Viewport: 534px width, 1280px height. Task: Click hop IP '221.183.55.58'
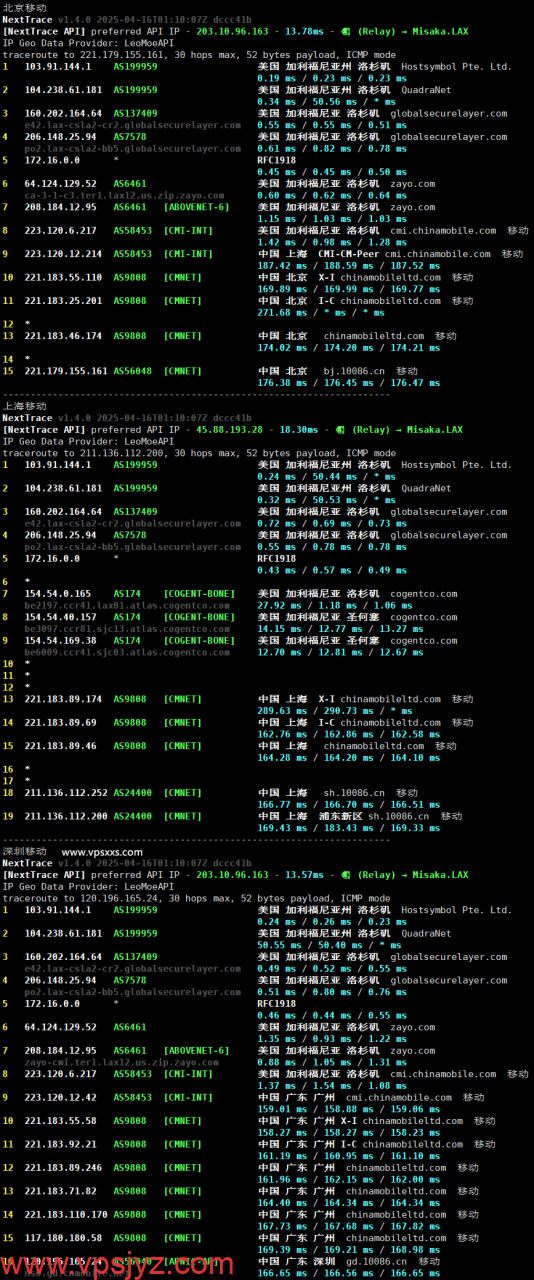(60, 1120)
